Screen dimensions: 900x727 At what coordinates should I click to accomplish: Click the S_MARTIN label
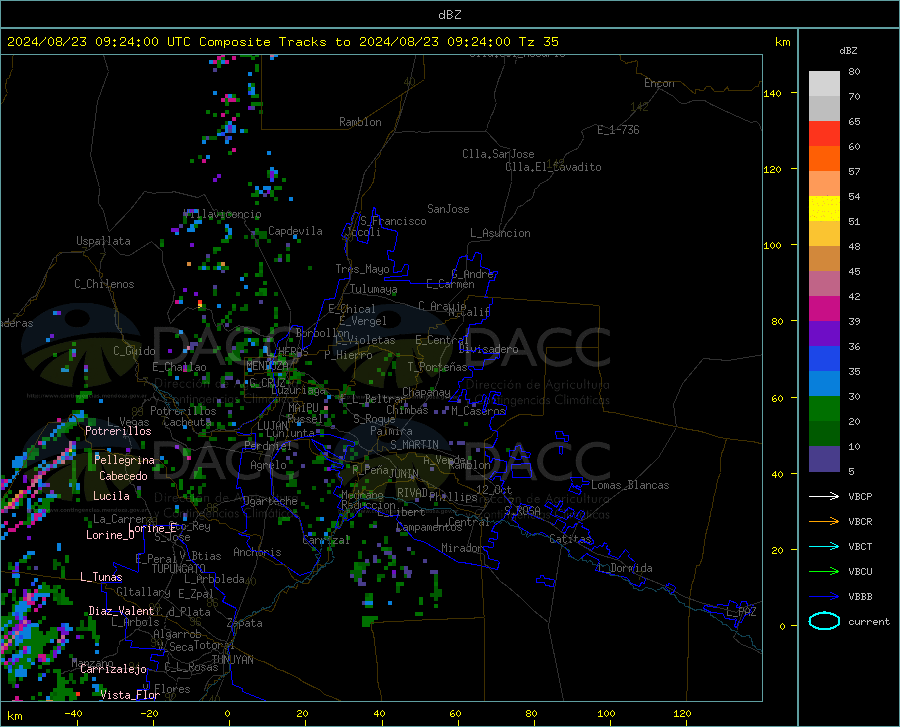point(414,445)
